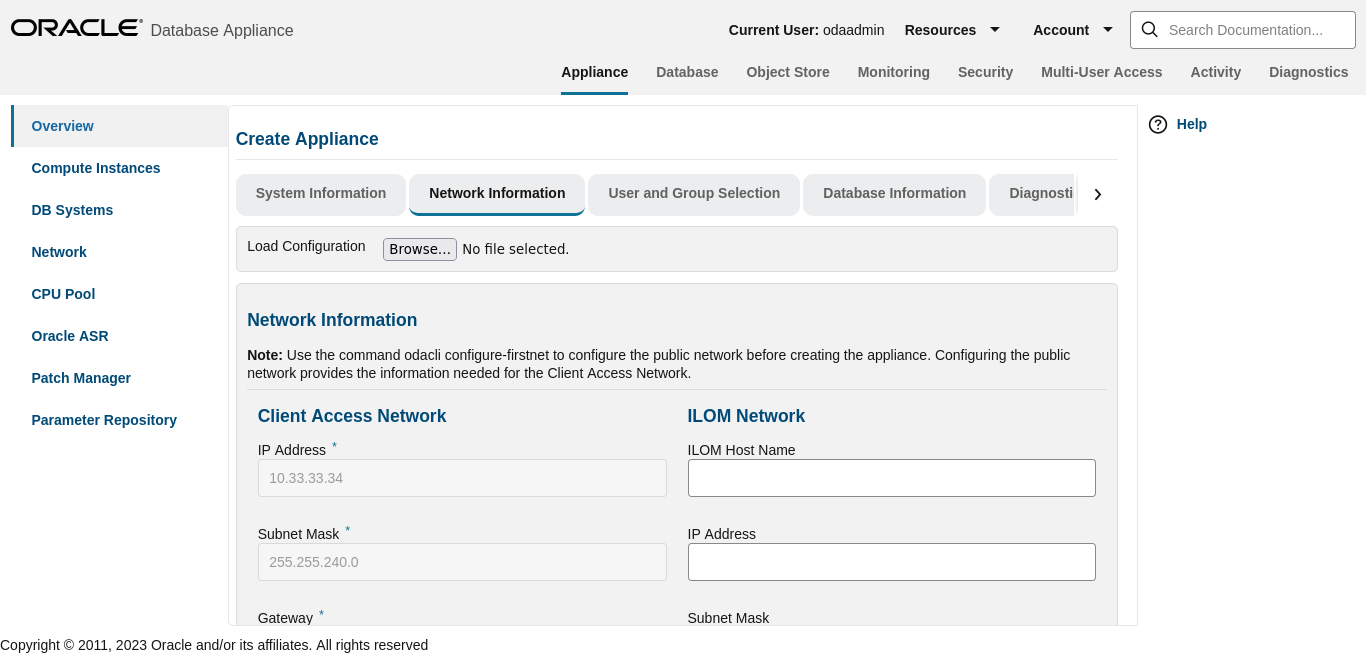This screenshot has height=654, width=1366.
Task: Open Patch Manager page
Action: coord(81,378)
